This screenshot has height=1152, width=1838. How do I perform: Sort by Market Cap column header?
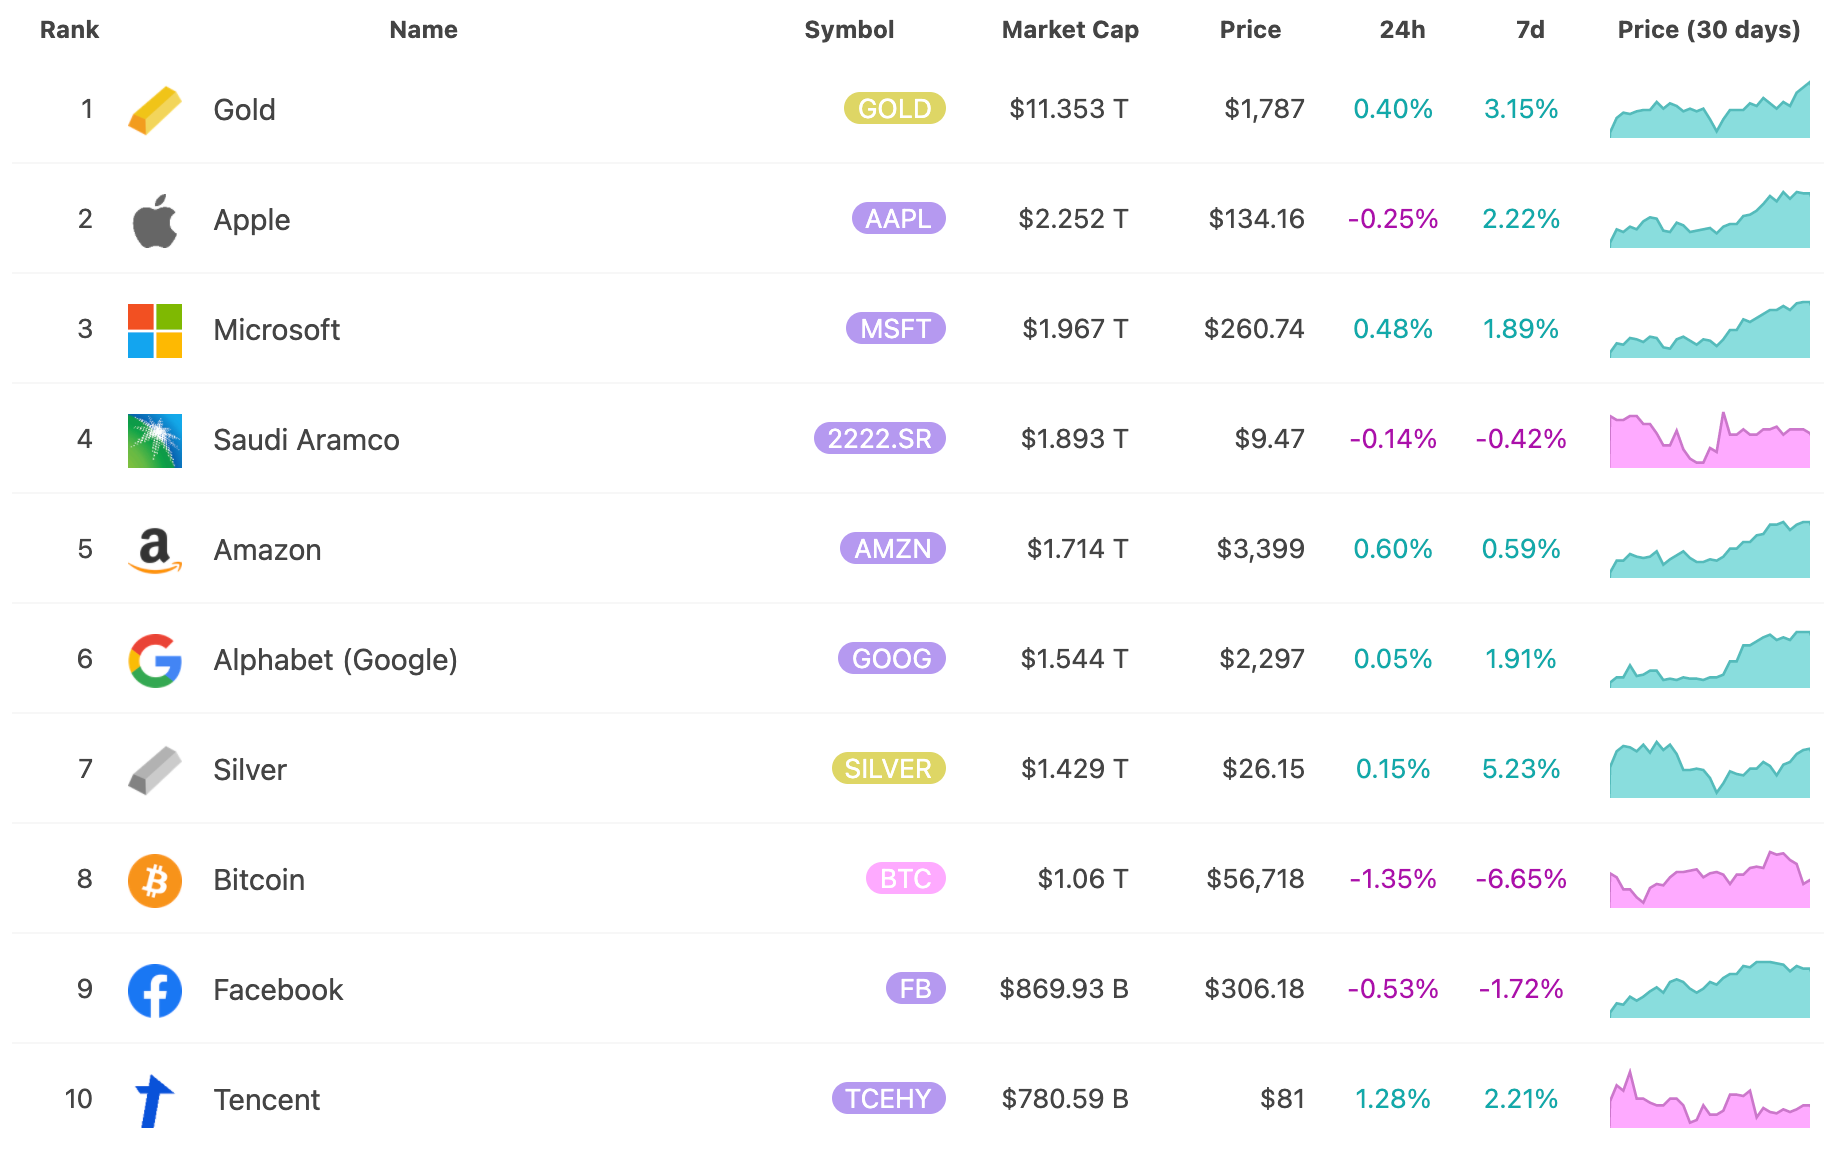[1069, 30]
